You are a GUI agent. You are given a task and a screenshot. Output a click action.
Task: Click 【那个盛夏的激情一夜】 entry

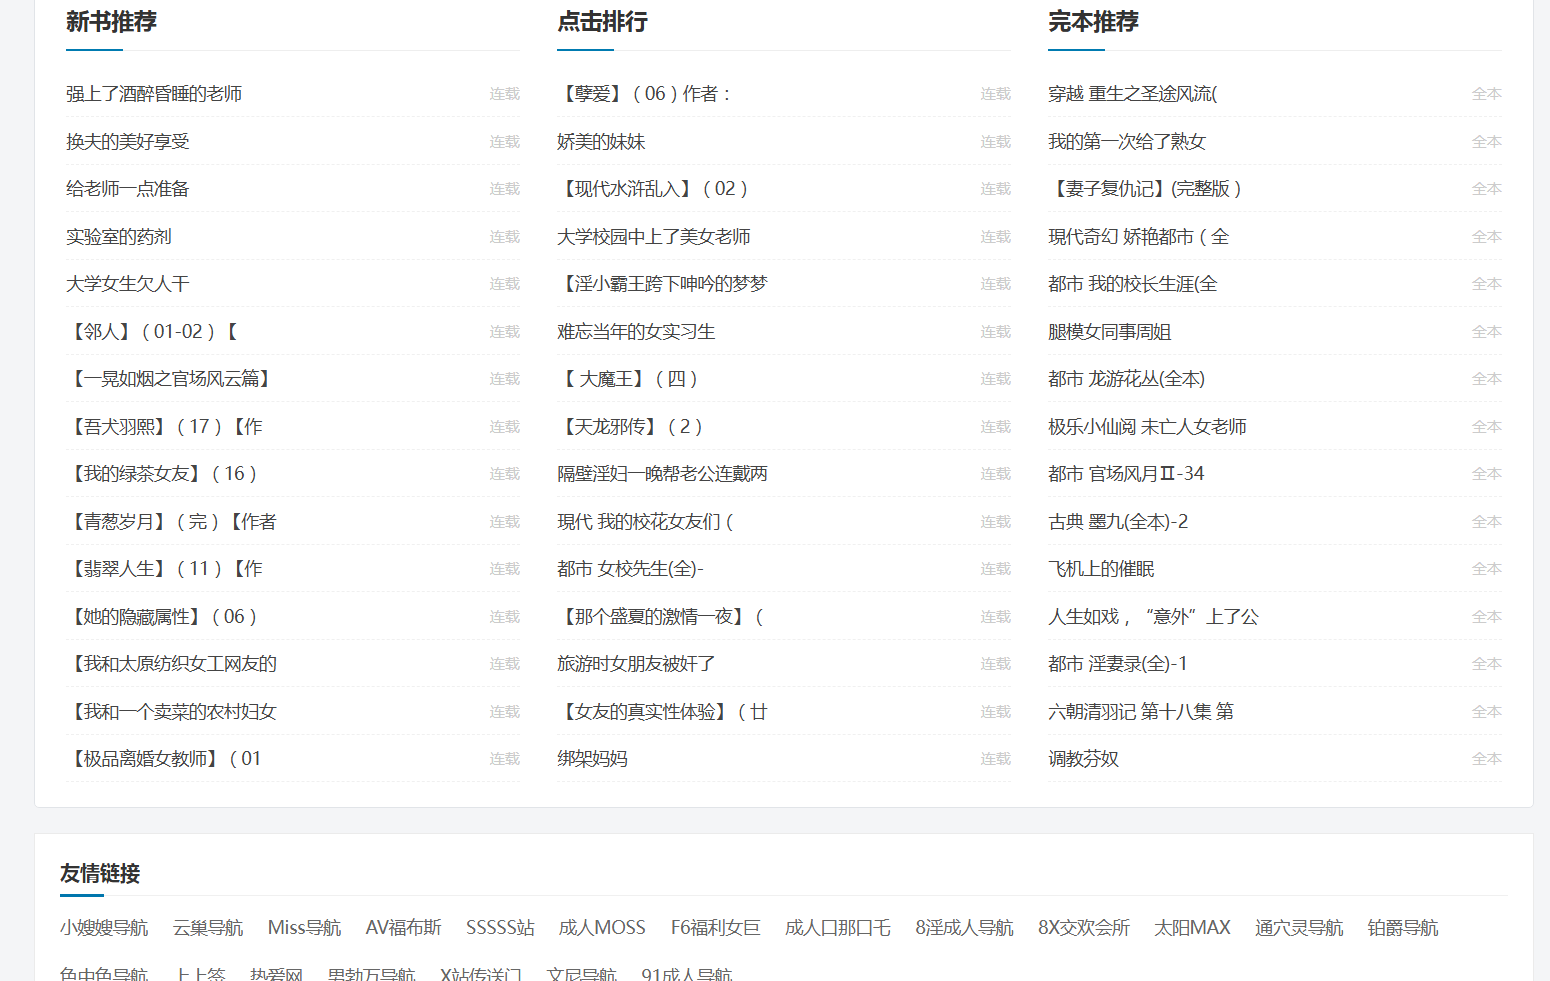661,617
